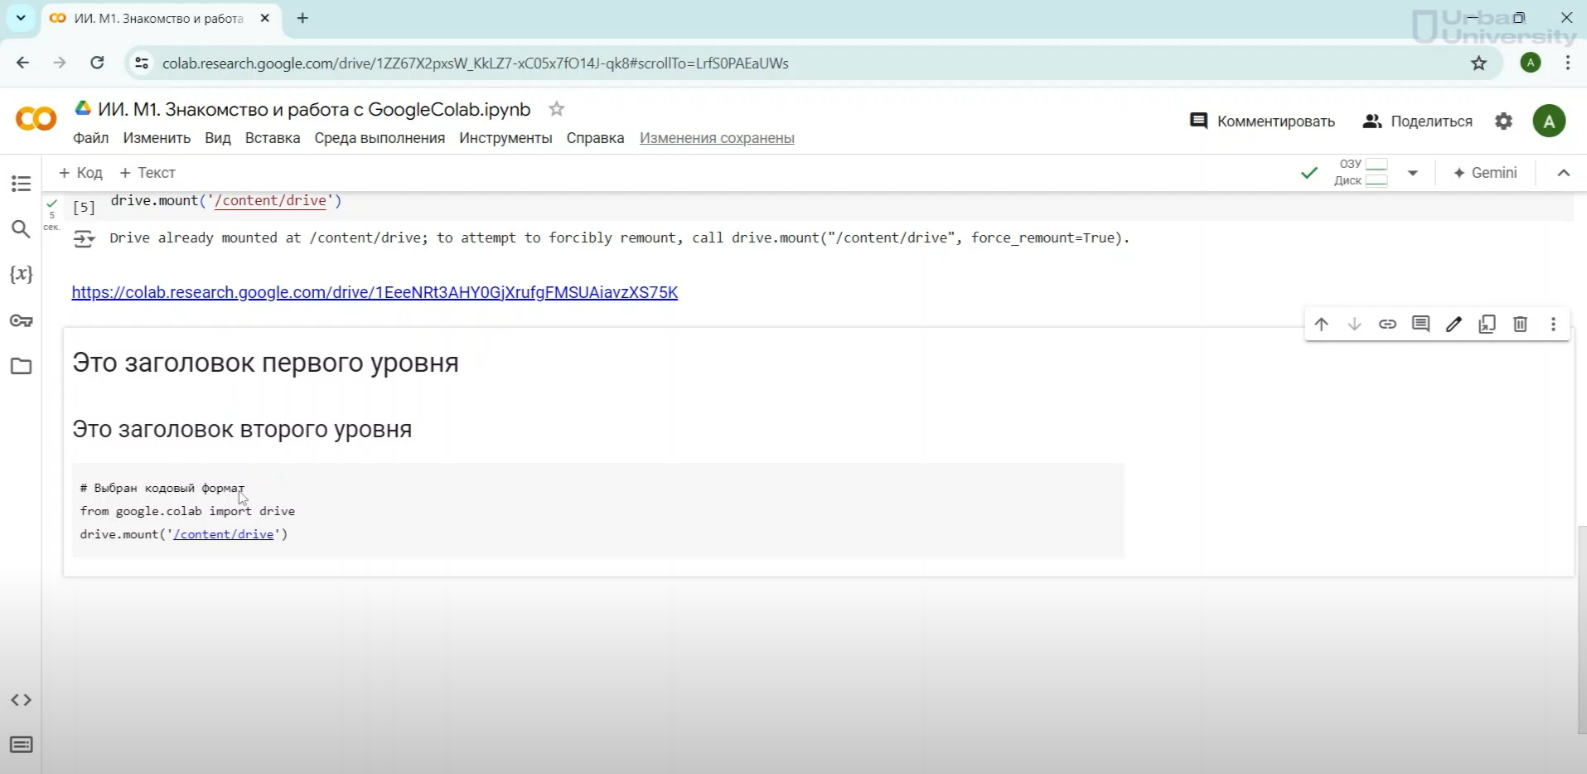Edit the cell with pencil icon

click(x=1454, y=324)
